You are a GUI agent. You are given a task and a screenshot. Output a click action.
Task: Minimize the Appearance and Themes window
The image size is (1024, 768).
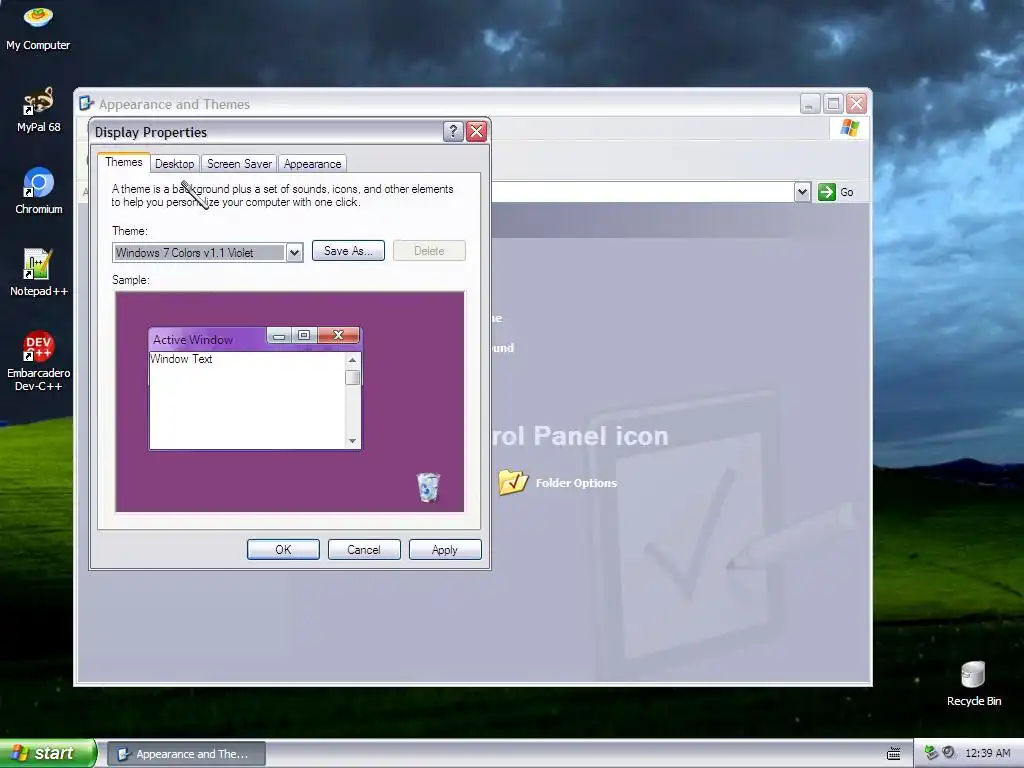(810, 104)
